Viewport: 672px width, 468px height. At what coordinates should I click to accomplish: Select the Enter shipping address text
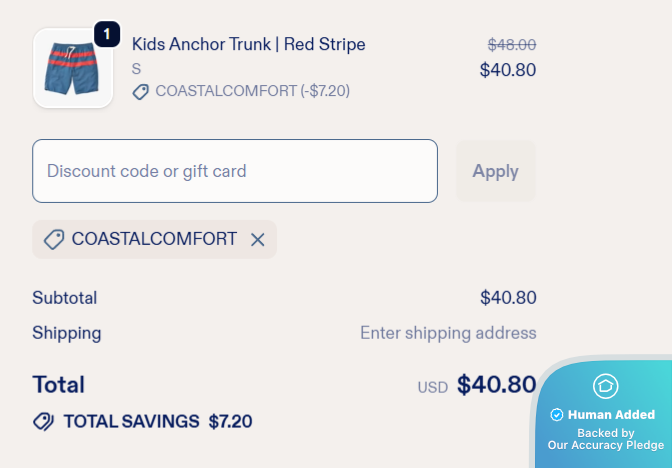[448, 333]
